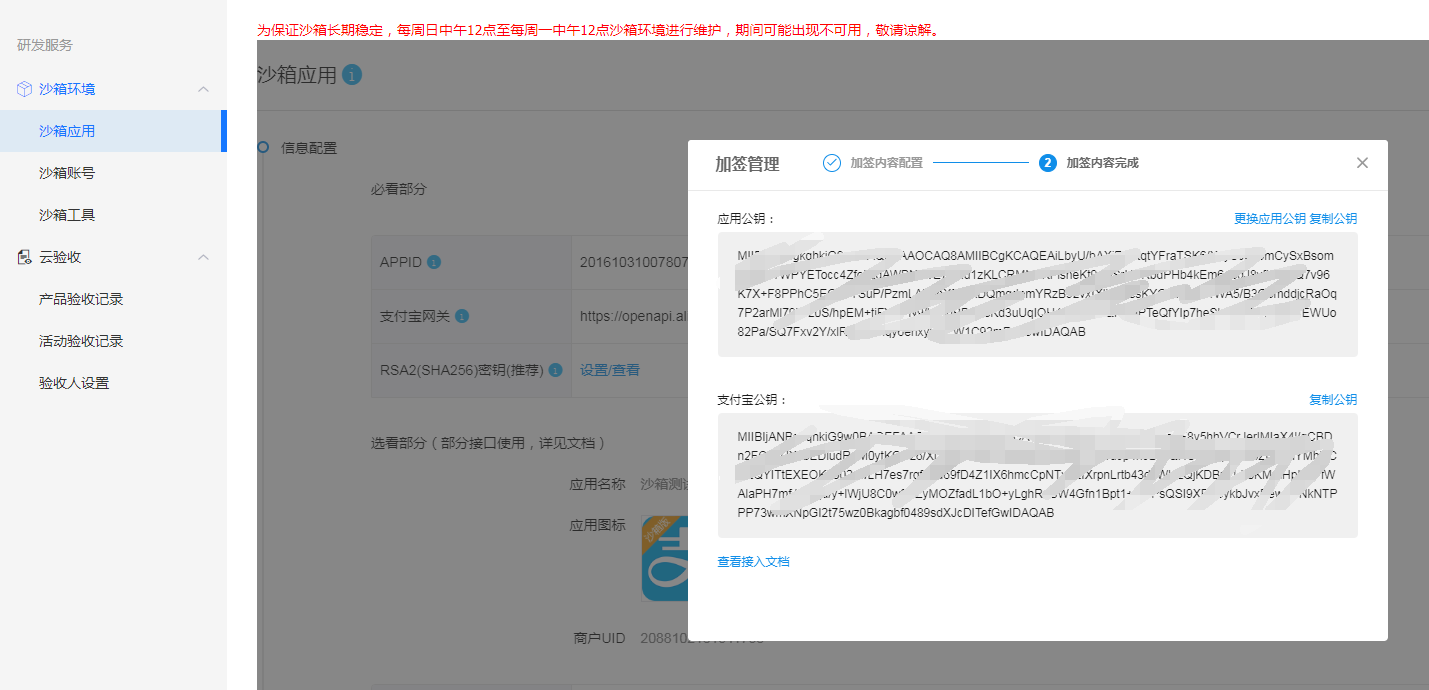1429x690 pixels.
Task: Click the APPID info icon
Action: point(434,262)
